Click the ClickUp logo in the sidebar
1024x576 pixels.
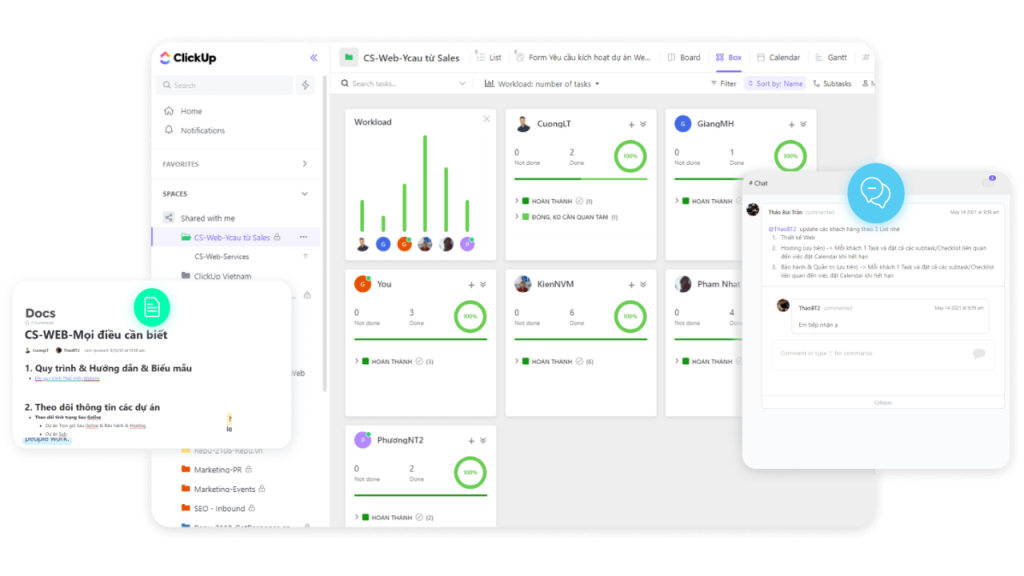tap(187, 58)
